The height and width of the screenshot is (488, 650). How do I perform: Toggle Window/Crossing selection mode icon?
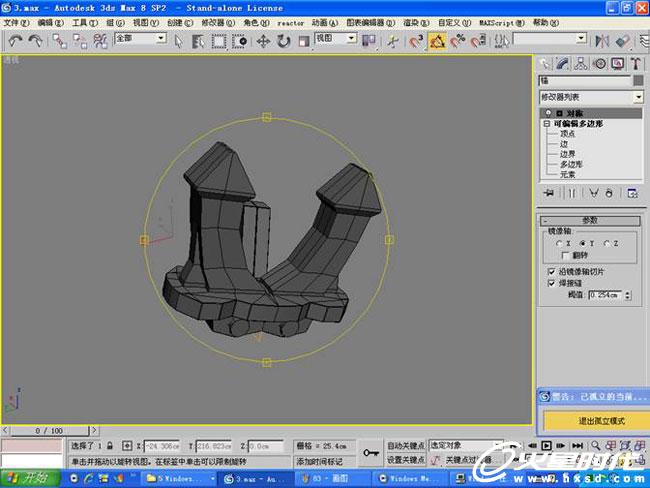click(x=239, y=41)
